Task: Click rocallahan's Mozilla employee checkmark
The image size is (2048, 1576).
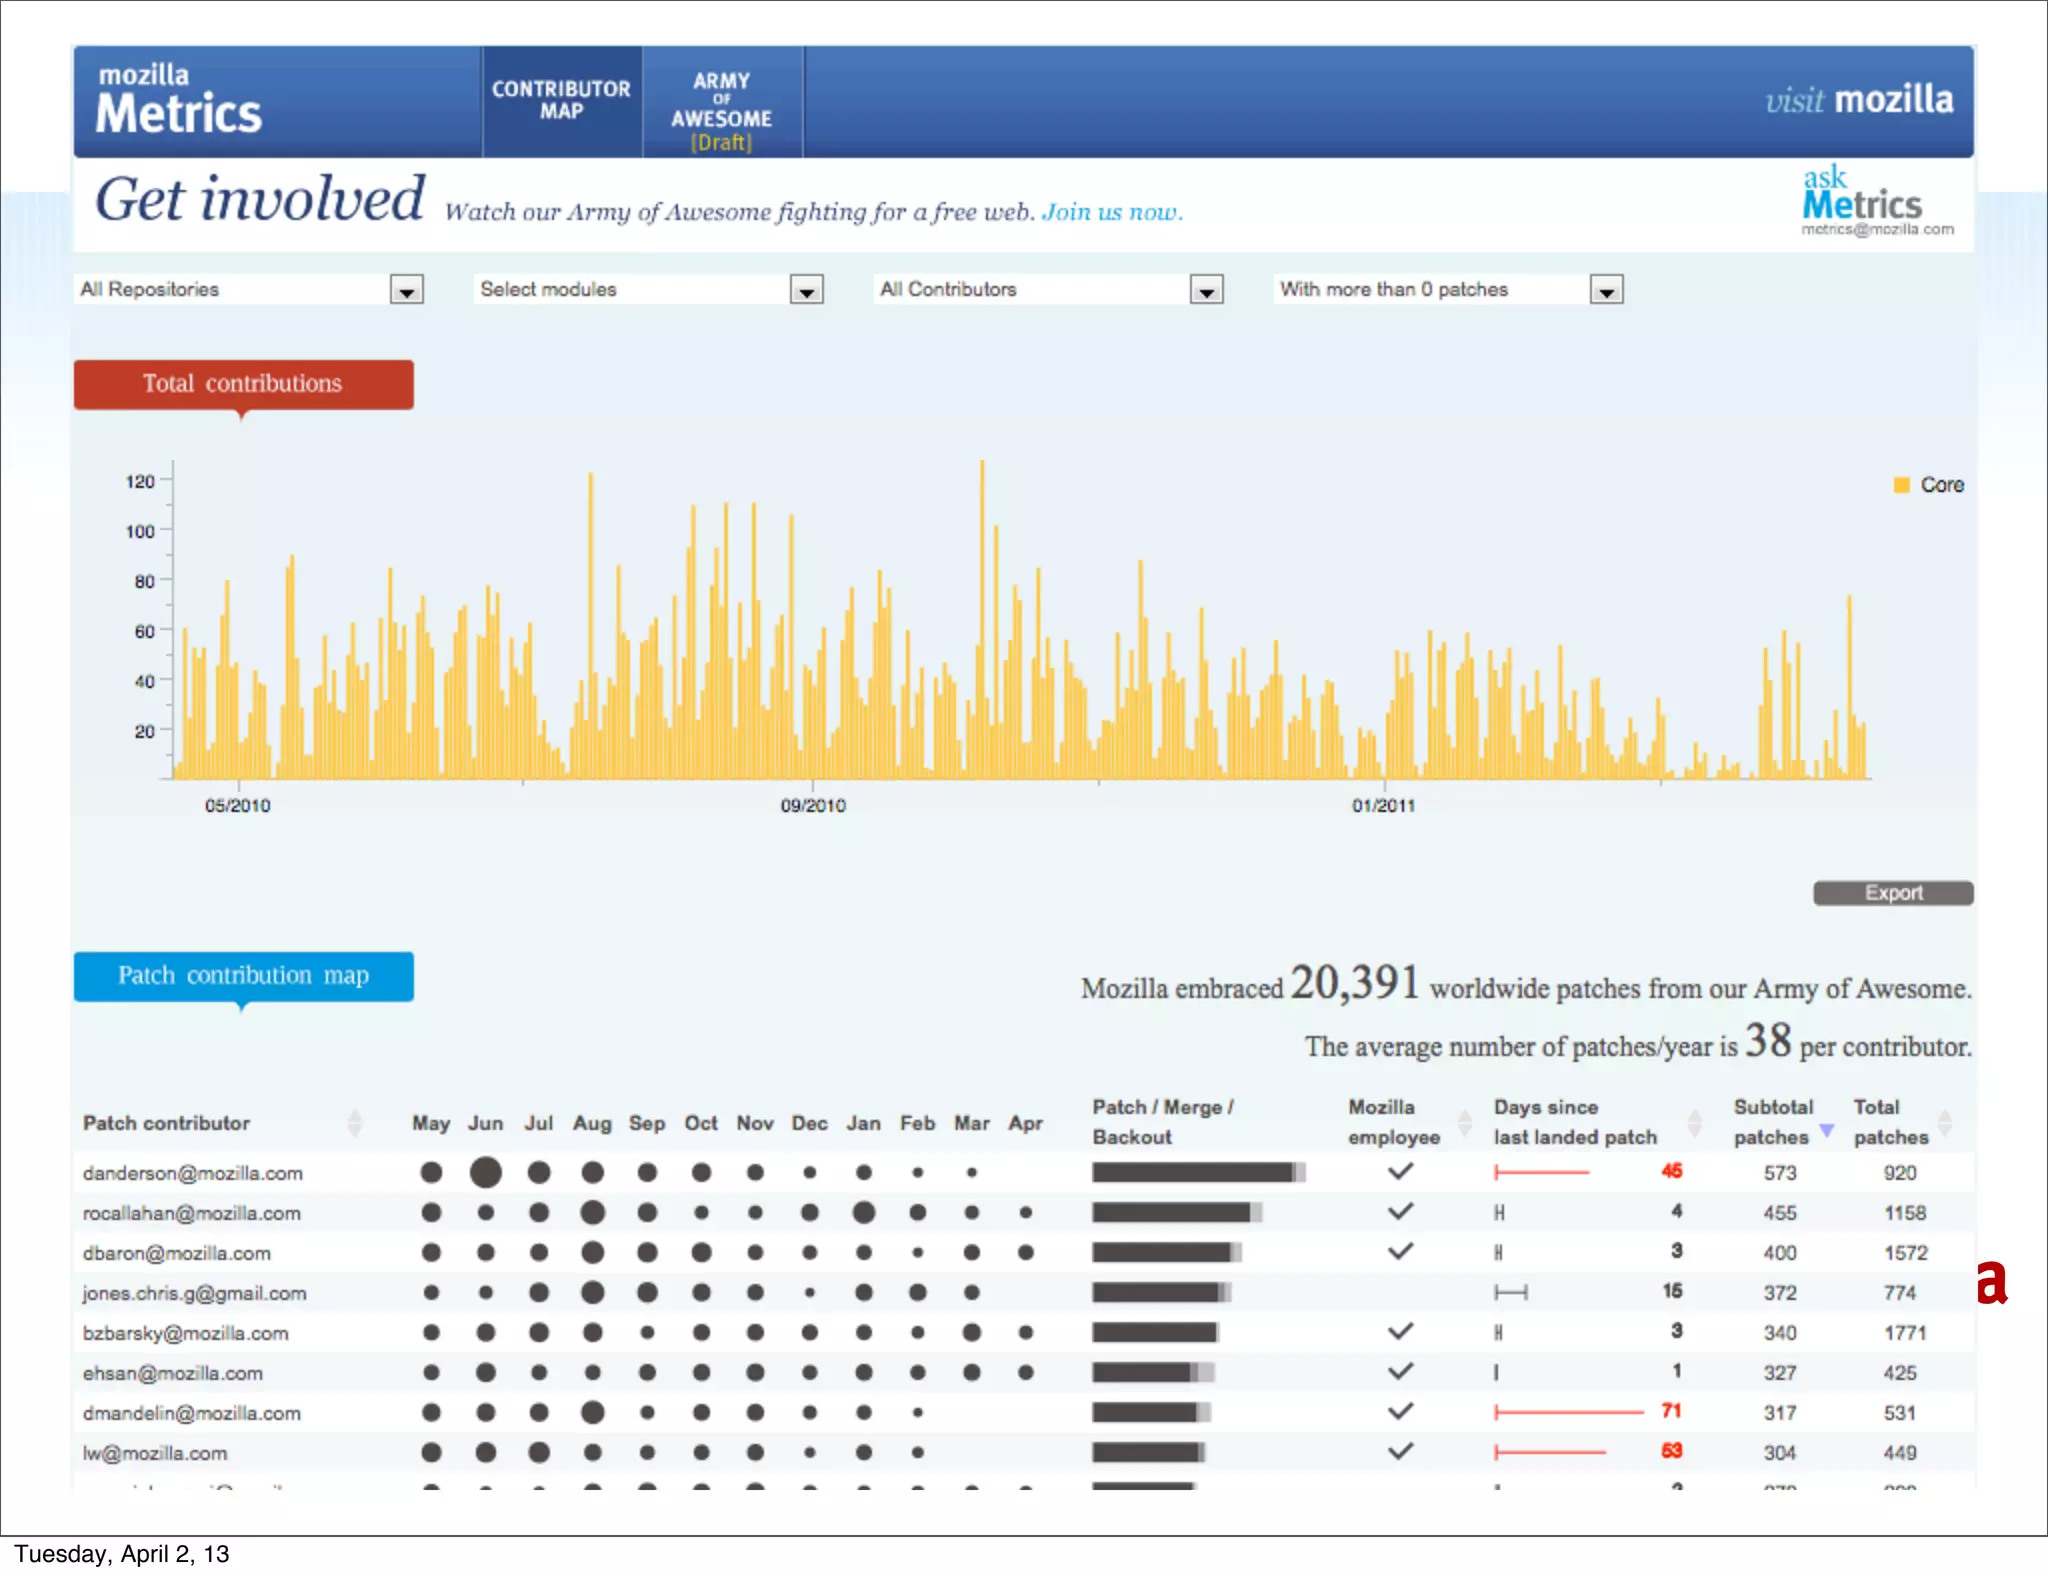Action: click(1400, 1211)
